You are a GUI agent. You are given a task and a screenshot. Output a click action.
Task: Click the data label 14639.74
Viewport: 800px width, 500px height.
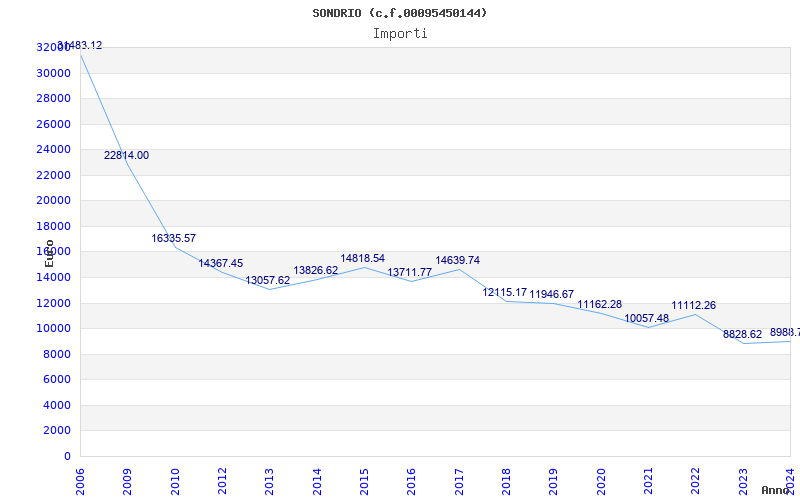tap(458, 260)
